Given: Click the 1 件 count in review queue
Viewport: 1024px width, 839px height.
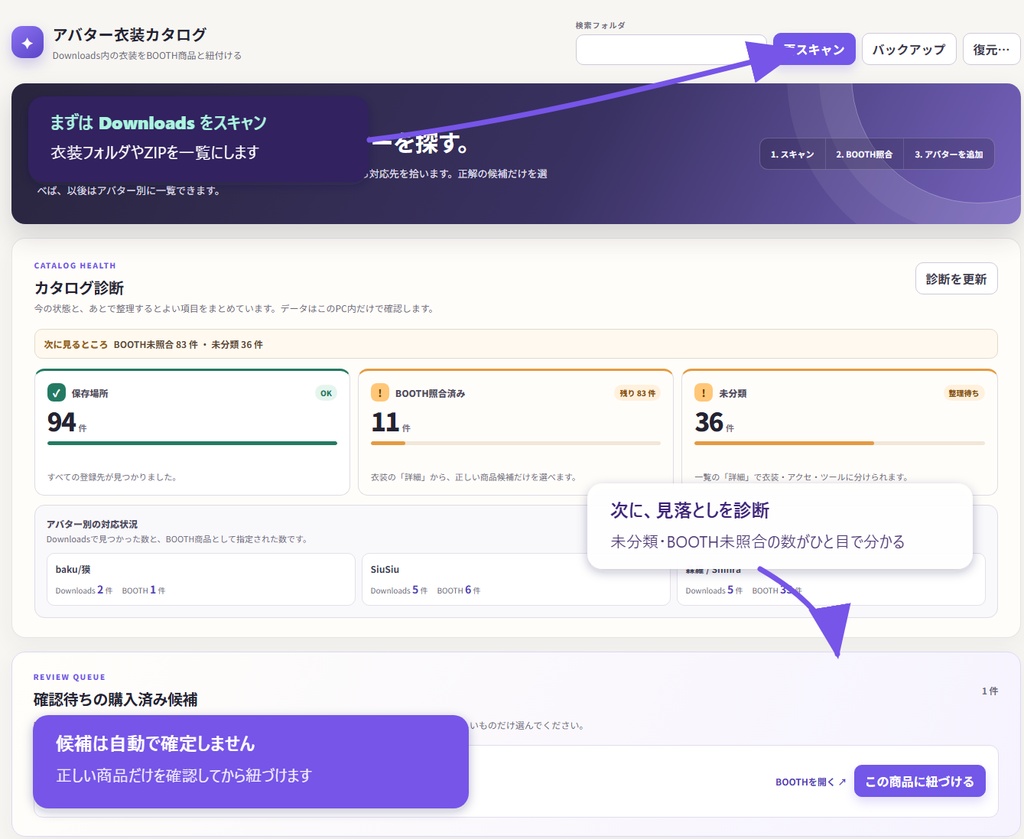Looking at the screenshot, I should (989, 691).
